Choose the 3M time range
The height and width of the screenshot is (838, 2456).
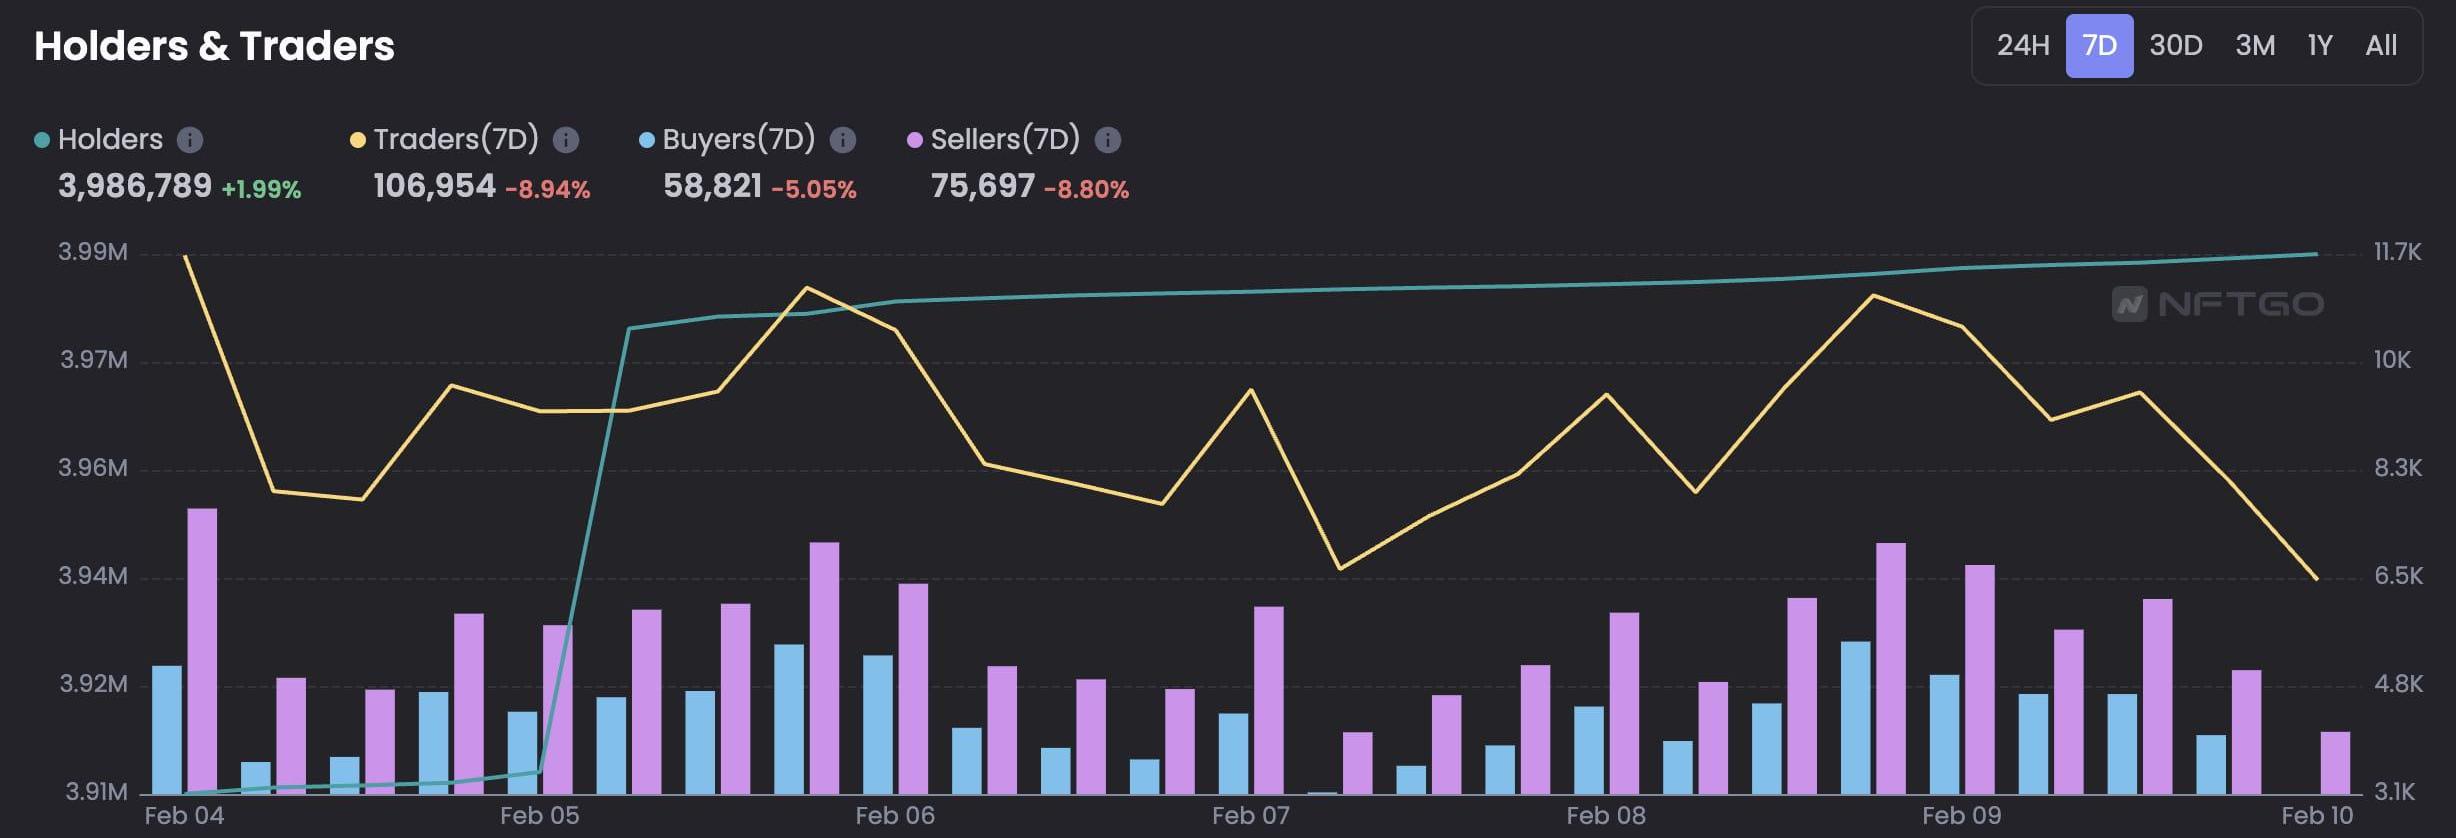pyautogui.click(x=2254, y=46)
